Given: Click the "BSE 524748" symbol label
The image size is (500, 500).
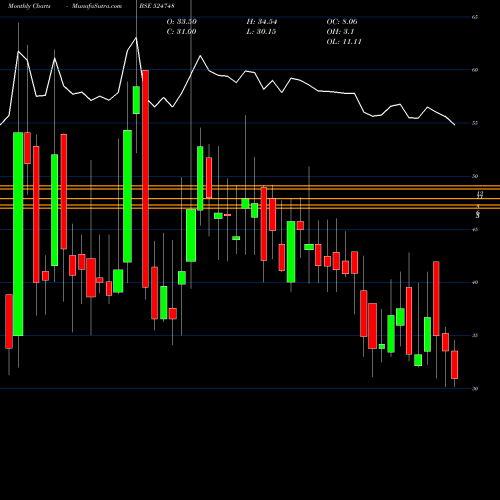Looking at the screenshot, I should 158,6.
